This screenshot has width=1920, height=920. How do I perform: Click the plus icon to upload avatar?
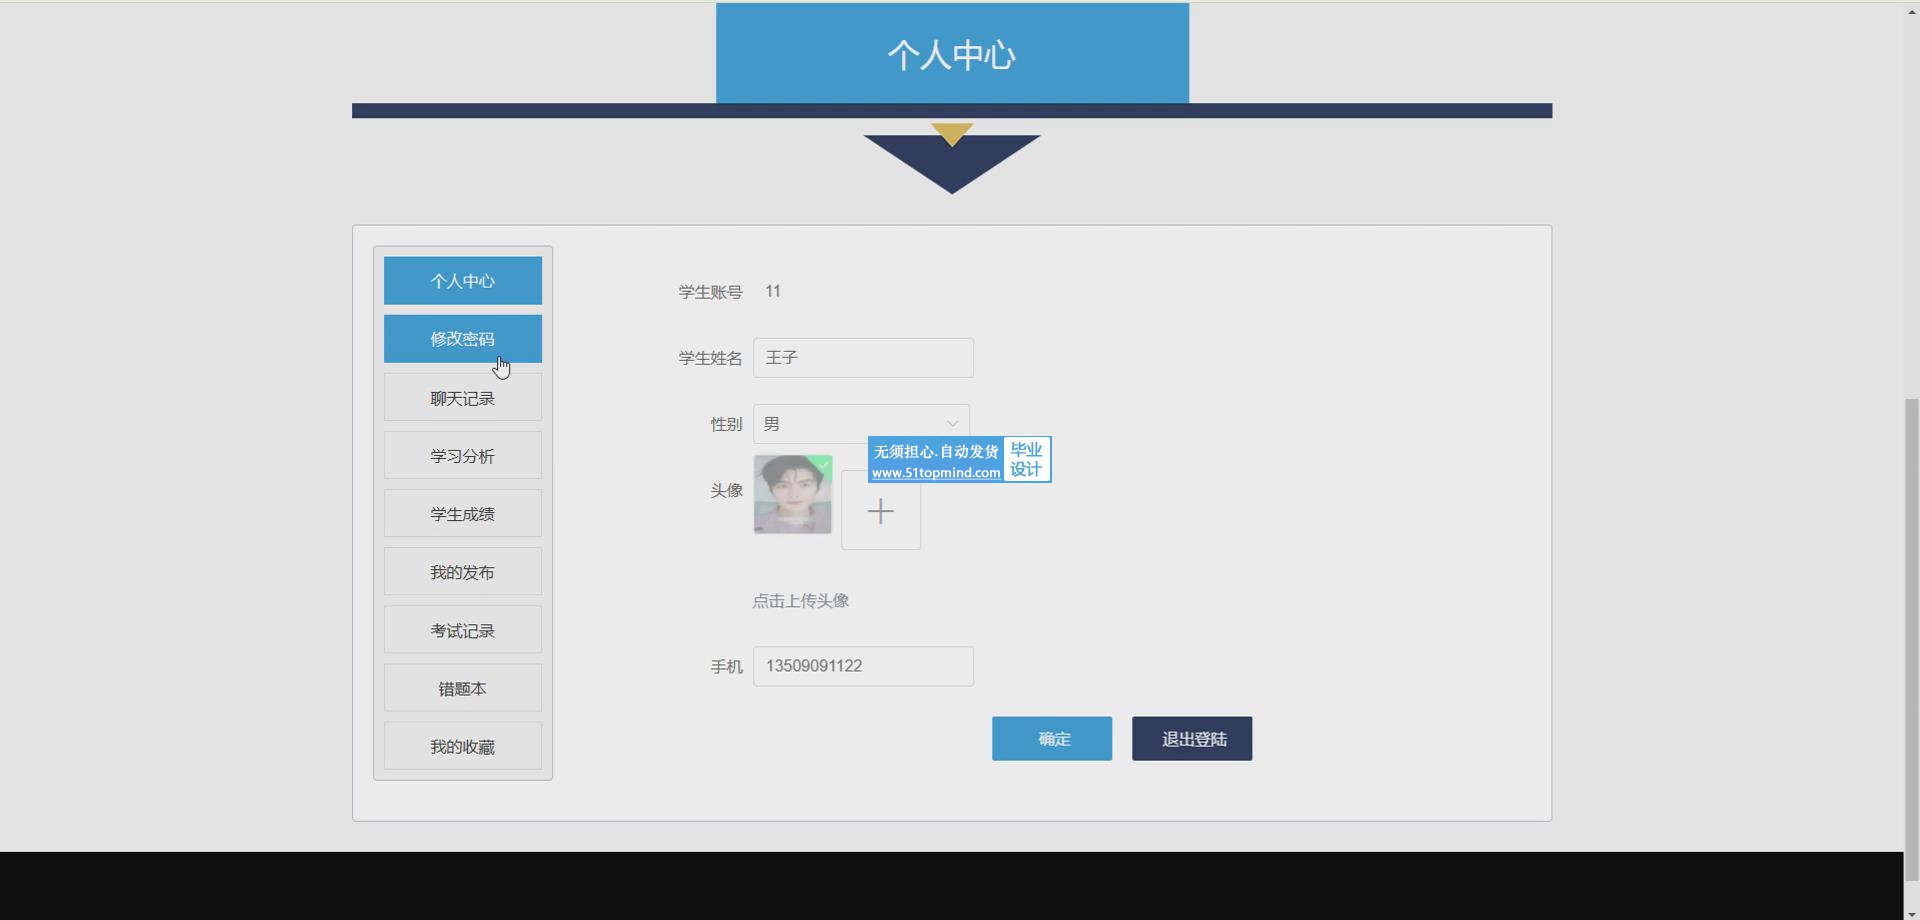tap(880, 511)
